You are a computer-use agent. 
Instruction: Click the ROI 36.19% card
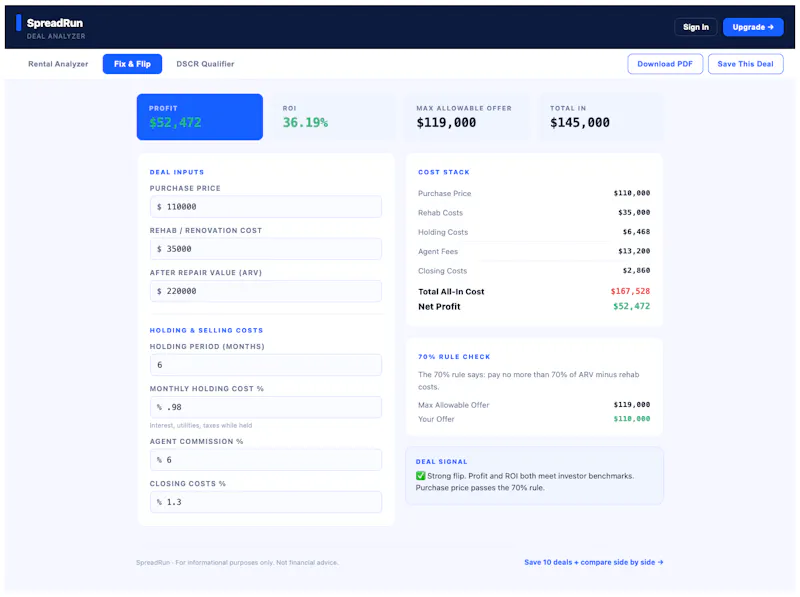(333, 117)
